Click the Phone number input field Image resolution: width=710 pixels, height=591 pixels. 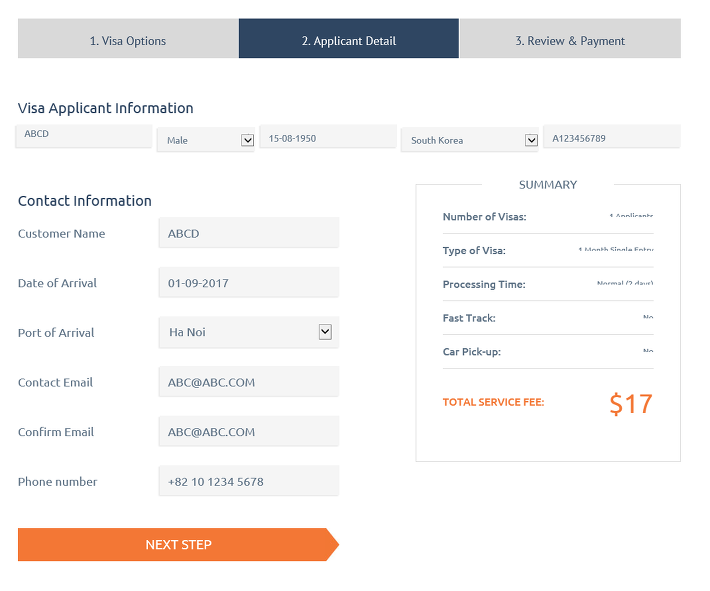[x=249, y=481]
